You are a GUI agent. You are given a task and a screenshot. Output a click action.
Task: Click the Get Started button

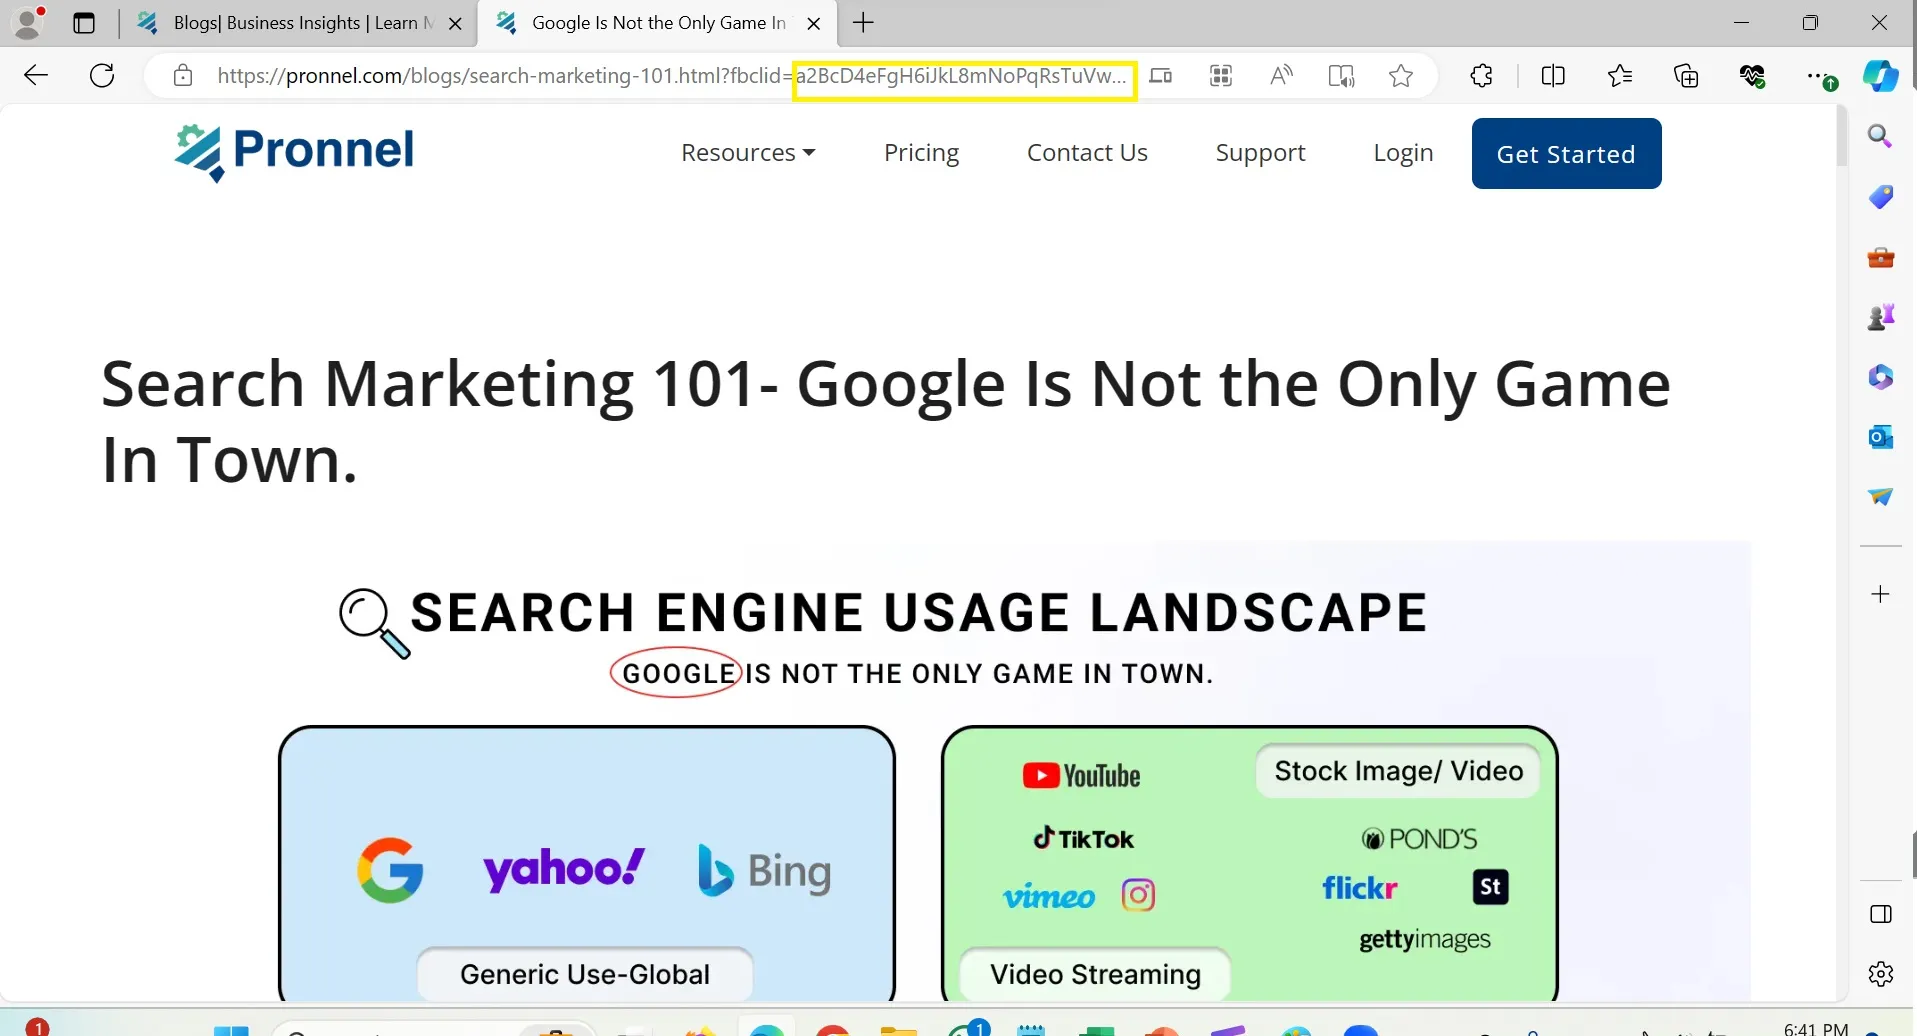click(x=1566, y=153)
